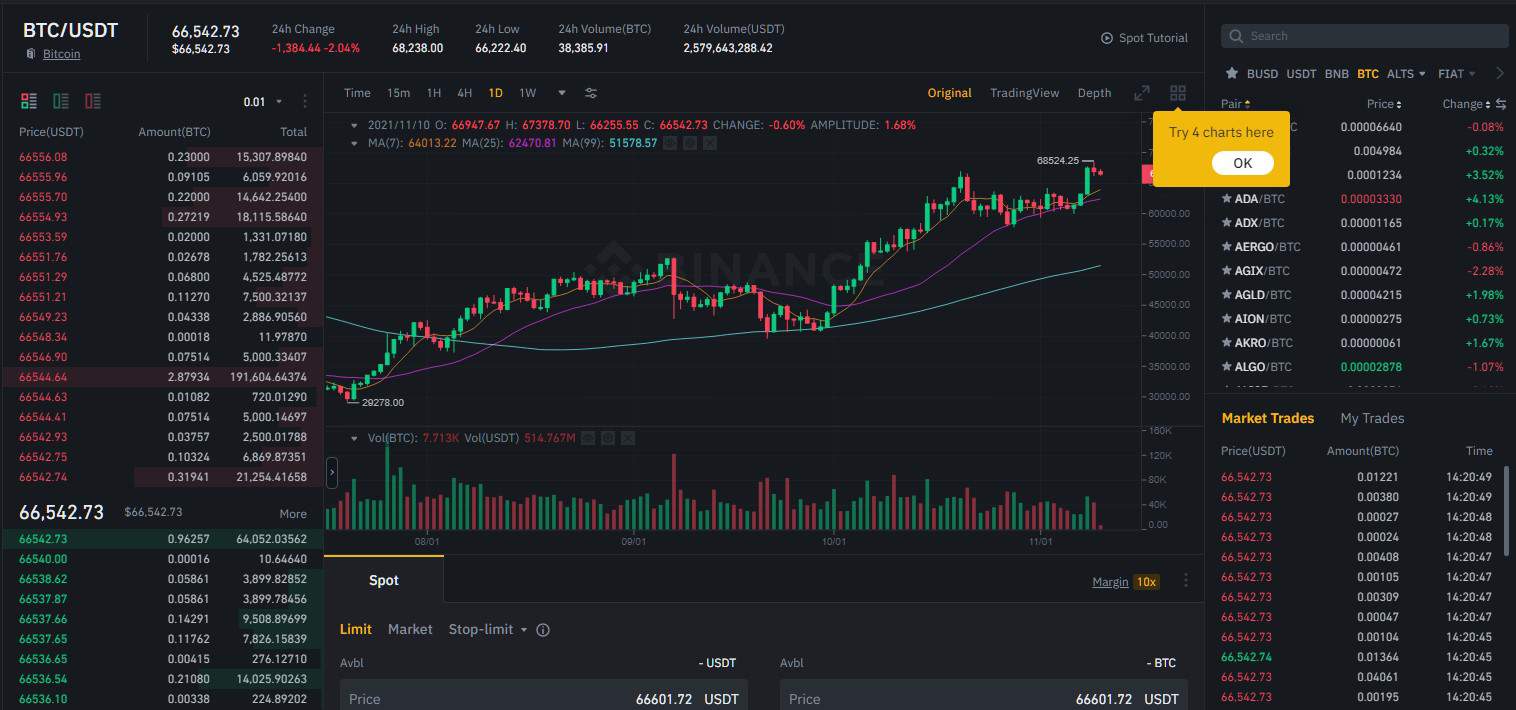
Task: Select the 1W chart interval
Action: tap(528, 93)
